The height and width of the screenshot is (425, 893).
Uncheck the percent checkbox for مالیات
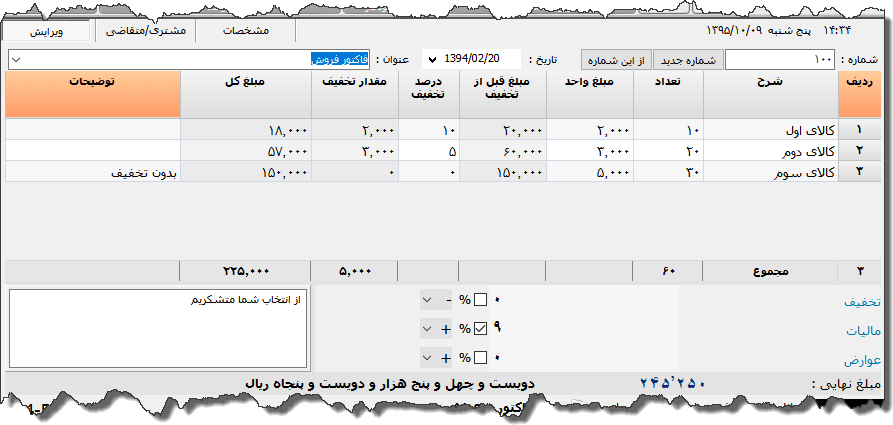[x=480, y=328]
